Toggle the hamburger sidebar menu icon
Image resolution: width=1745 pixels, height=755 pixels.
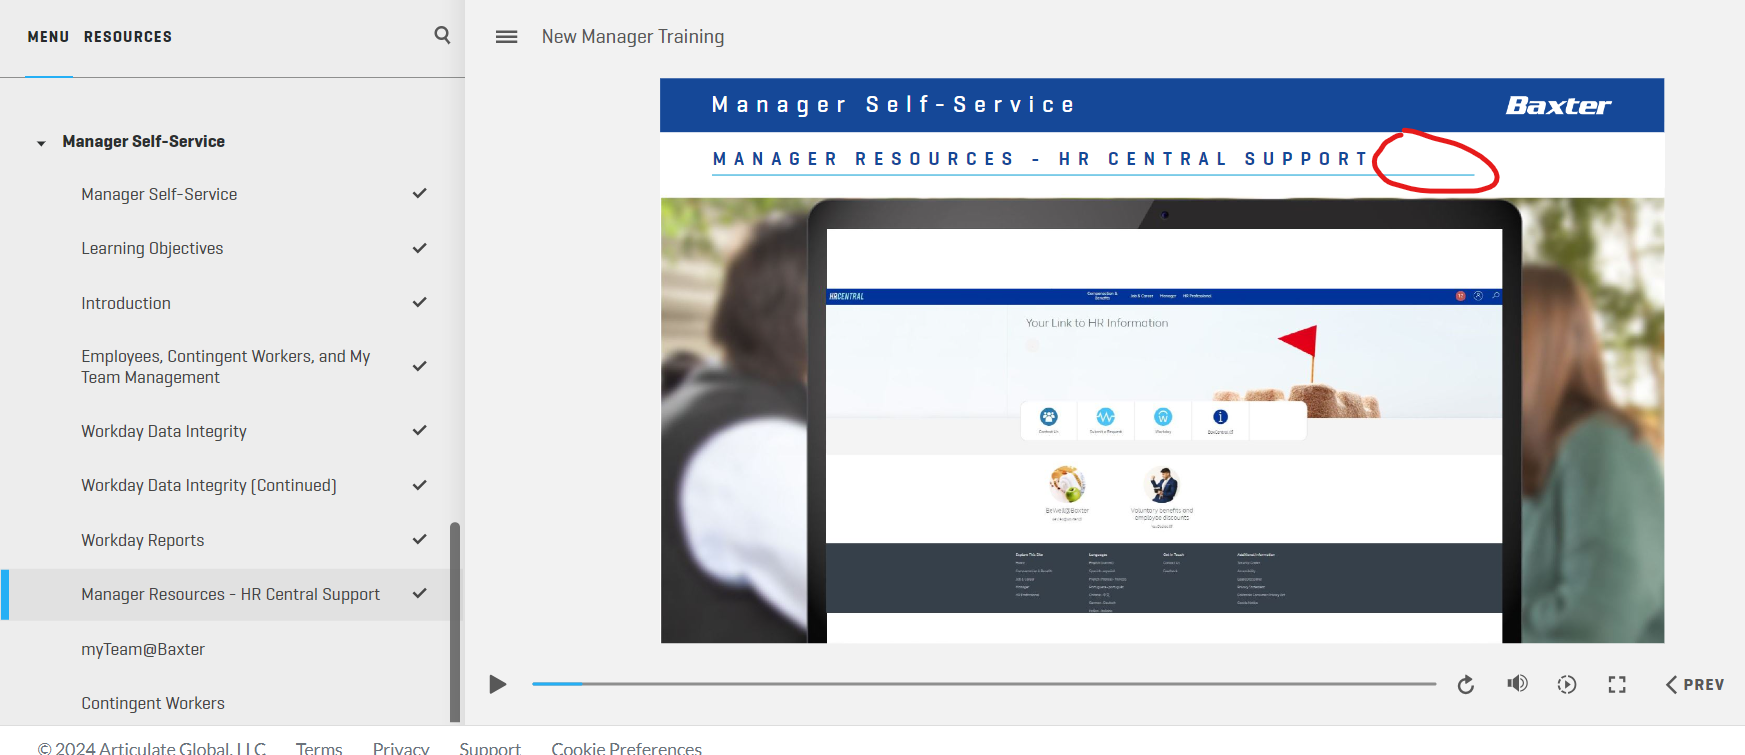tap(507, 37)
